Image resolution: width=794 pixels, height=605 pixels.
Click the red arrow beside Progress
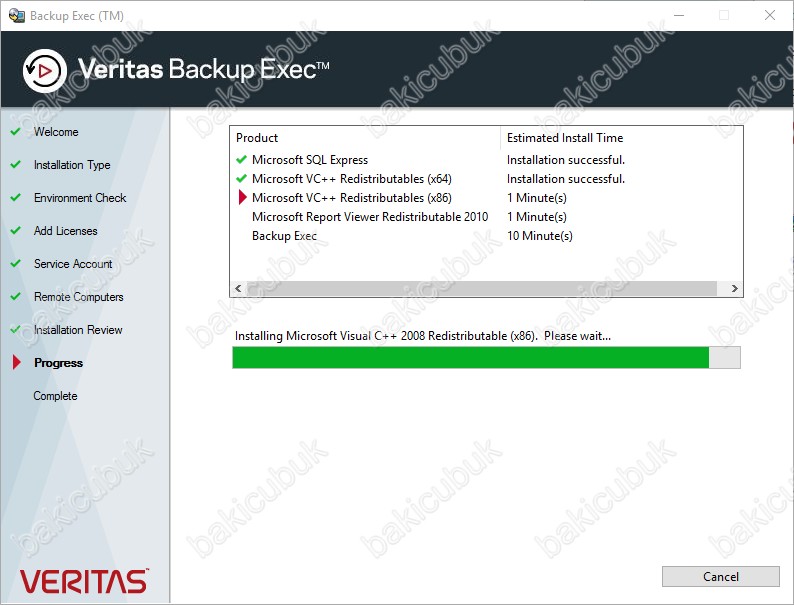(16, 362)
